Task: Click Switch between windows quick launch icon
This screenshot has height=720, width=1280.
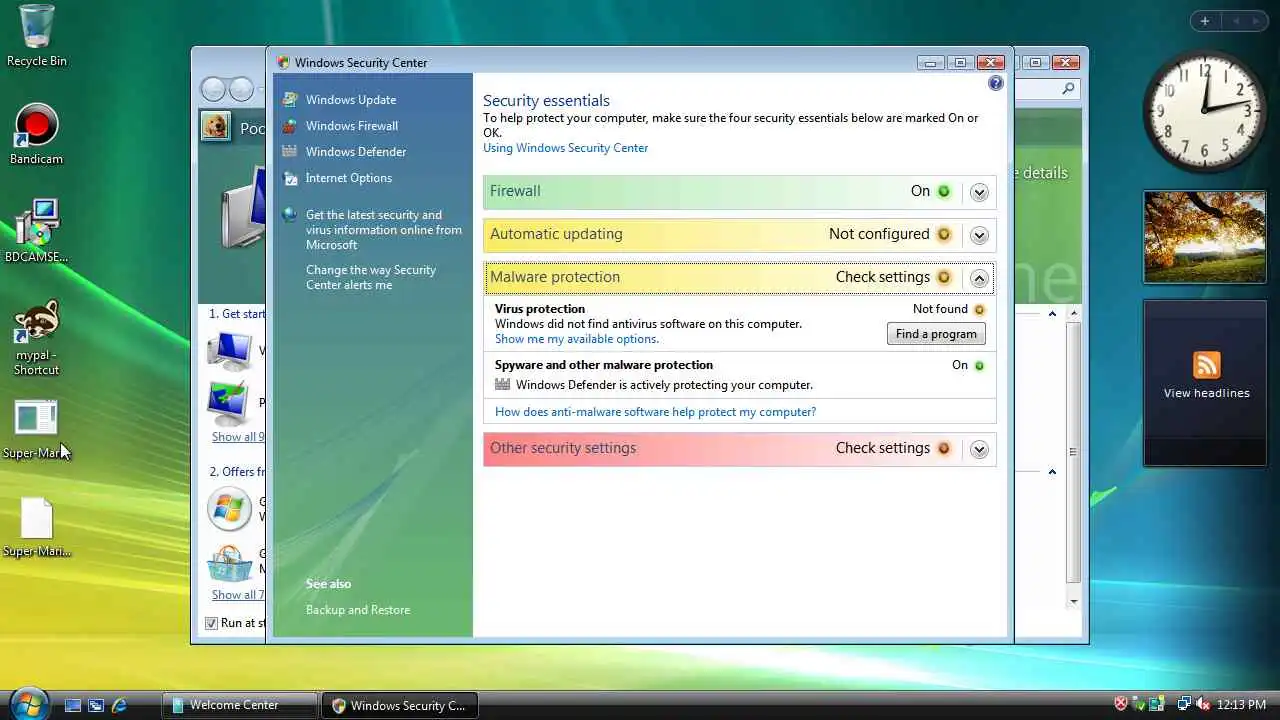Action: tap(96, 705)
